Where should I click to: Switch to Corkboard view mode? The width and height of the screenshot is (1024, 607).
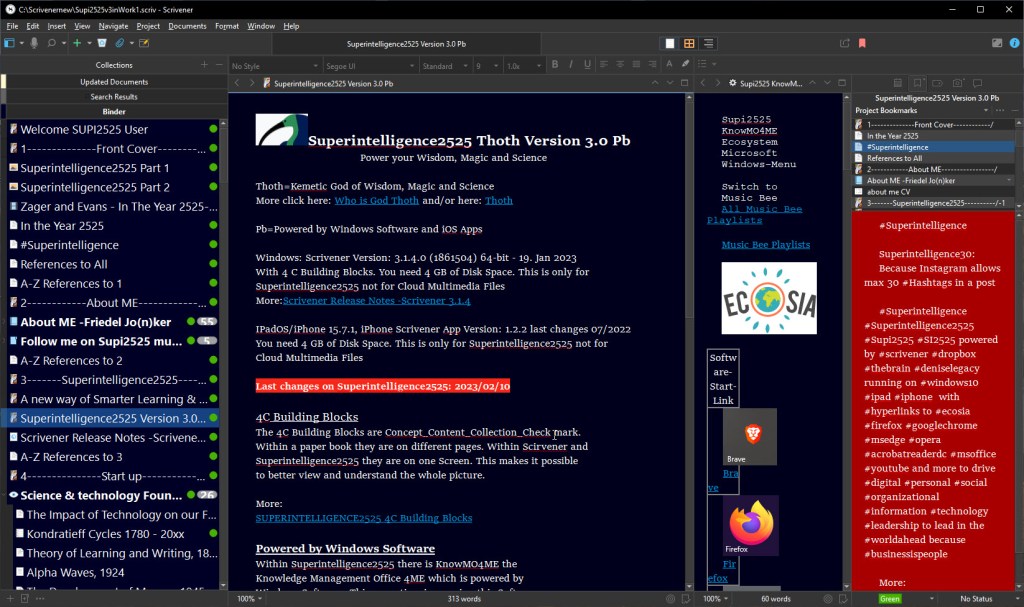pos(689,43)
